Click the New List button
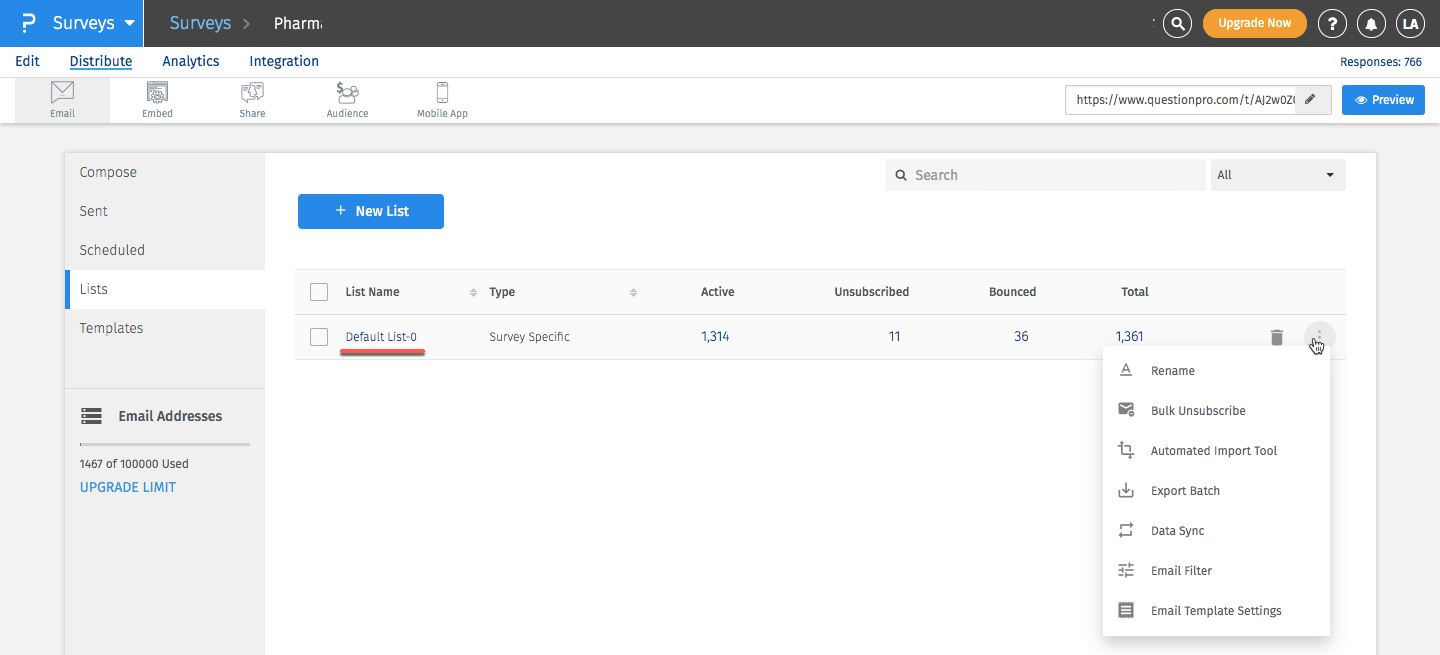The width and height of the screenshot is (1440, 655). (370, 211)
